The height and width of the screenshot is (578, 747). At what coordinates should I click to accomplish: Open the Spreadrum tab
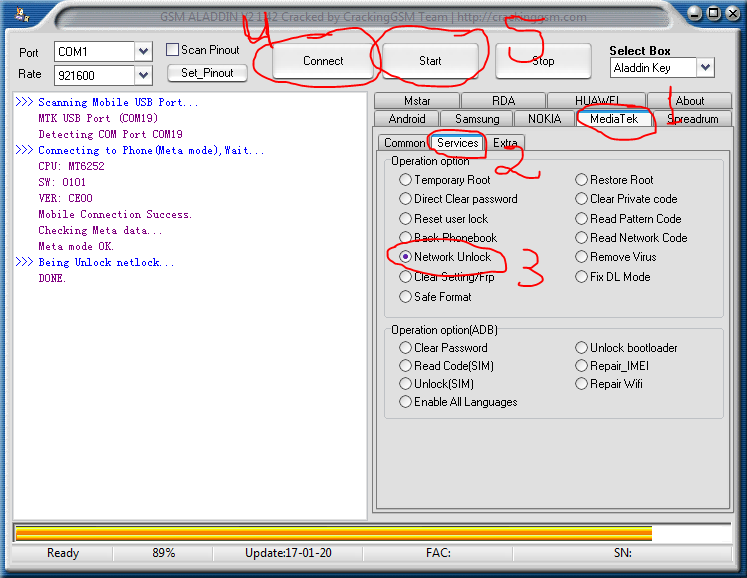(693, 119)
